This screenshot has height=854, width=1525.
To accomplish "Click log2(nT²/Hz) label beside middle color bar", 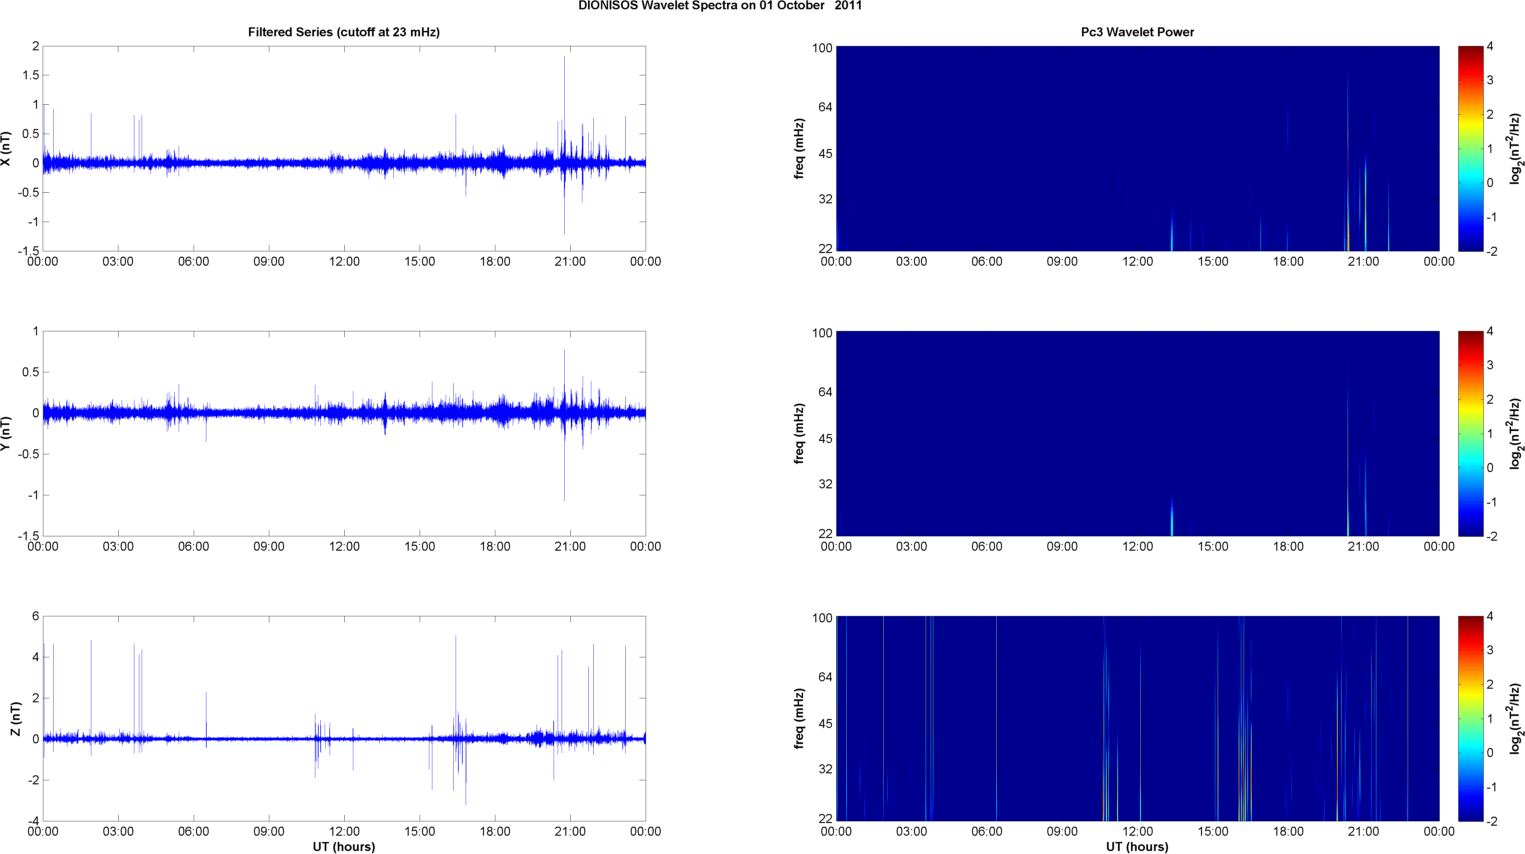I will [x=1515, y=433].
